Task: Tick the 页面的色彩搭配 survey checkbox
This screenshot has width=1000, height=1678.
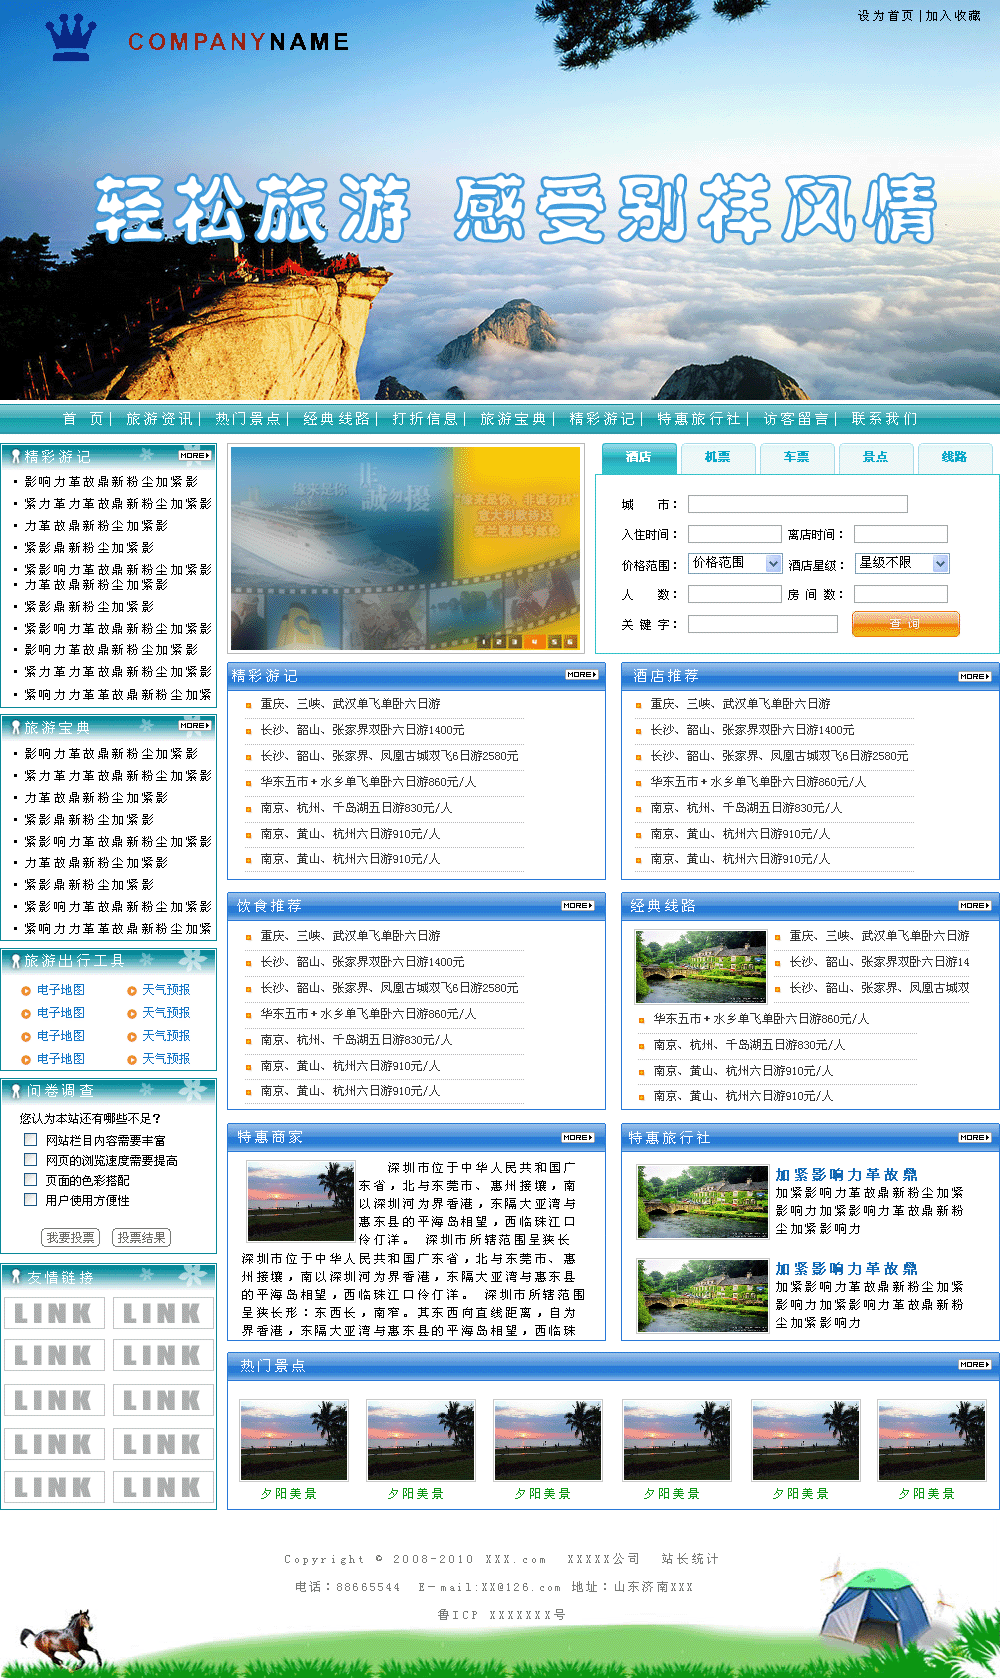Action: pos(31,1180)
